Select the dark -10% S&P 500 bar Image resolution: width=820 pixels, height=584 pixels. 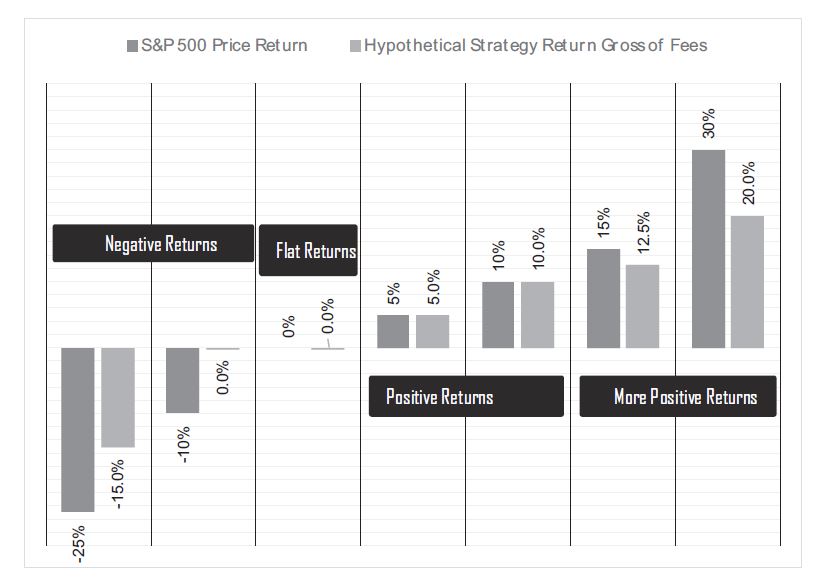182,380
